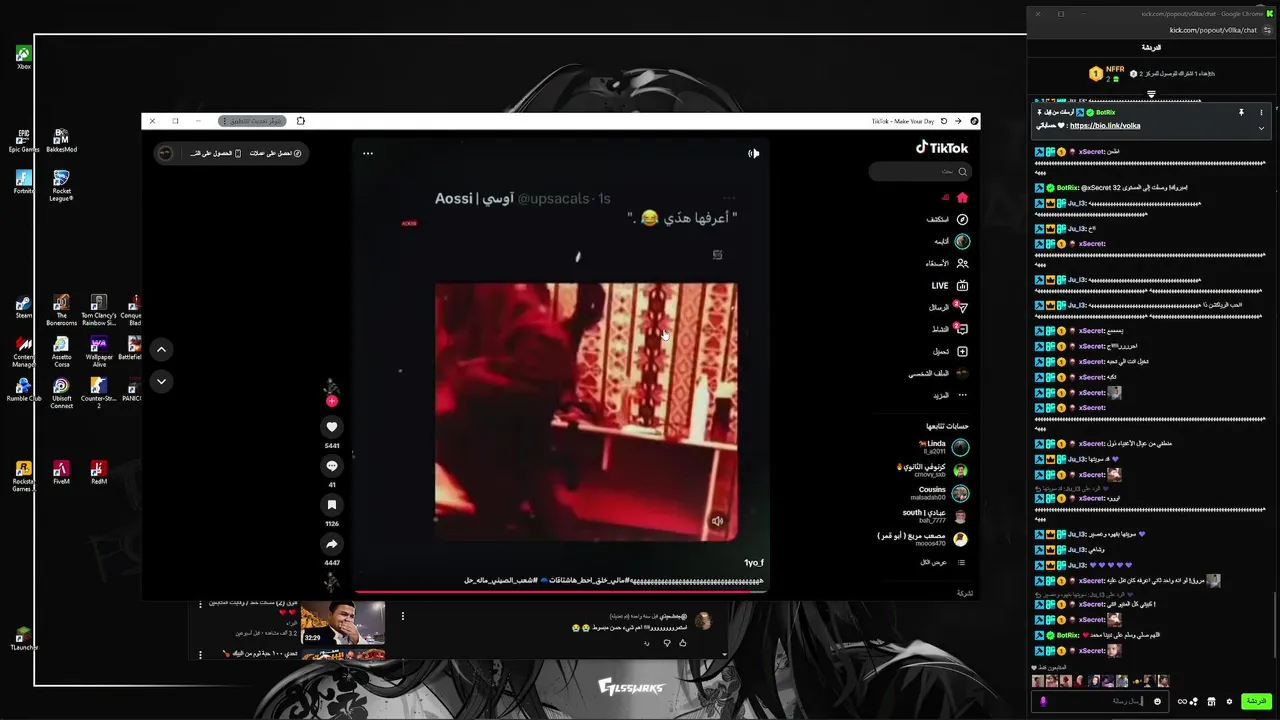Open the Epic Games desktop shortcut

click(24, 141)
